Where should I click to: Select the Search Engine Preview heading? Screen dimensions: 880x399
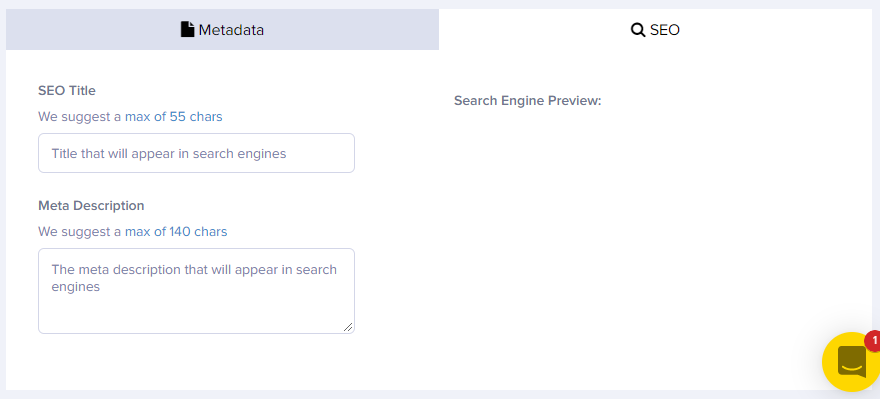(528, 100)
